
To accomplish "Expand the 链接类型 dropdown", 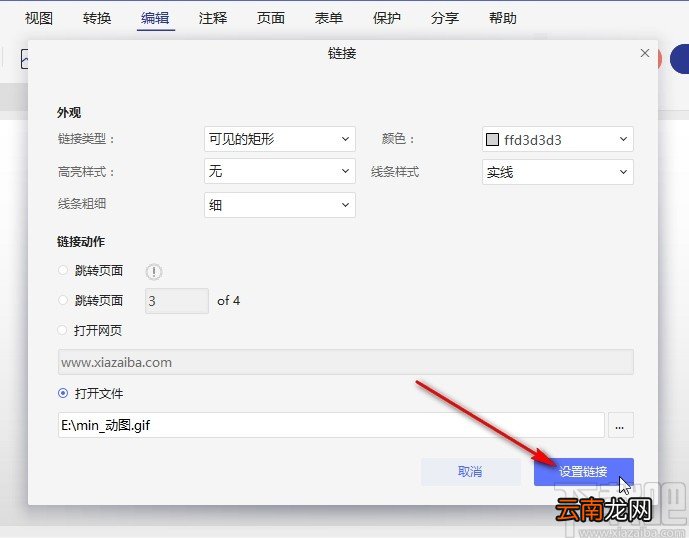I will tap(279, 139).
